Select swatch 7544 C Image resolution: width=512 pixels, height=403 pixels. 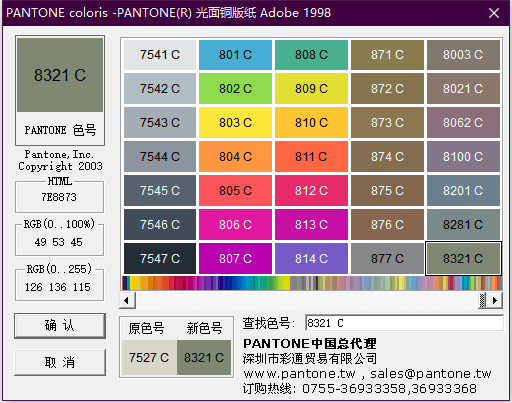coord(160,157)
